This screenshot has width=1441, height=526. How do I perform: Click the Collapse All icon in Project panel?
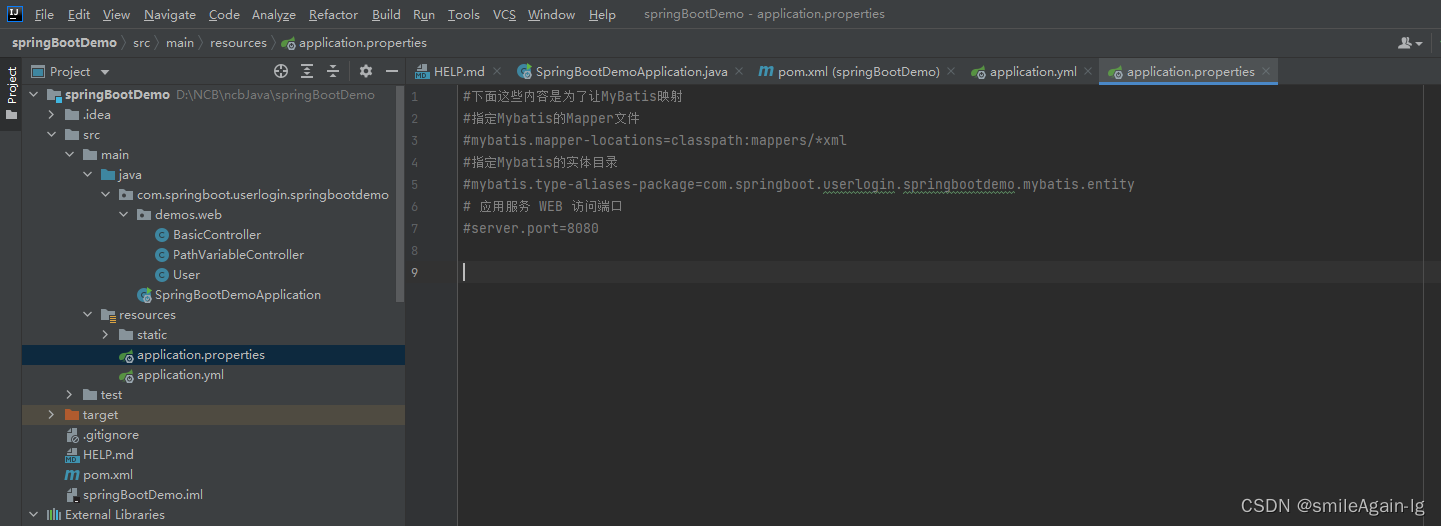[x=333, y=71]
